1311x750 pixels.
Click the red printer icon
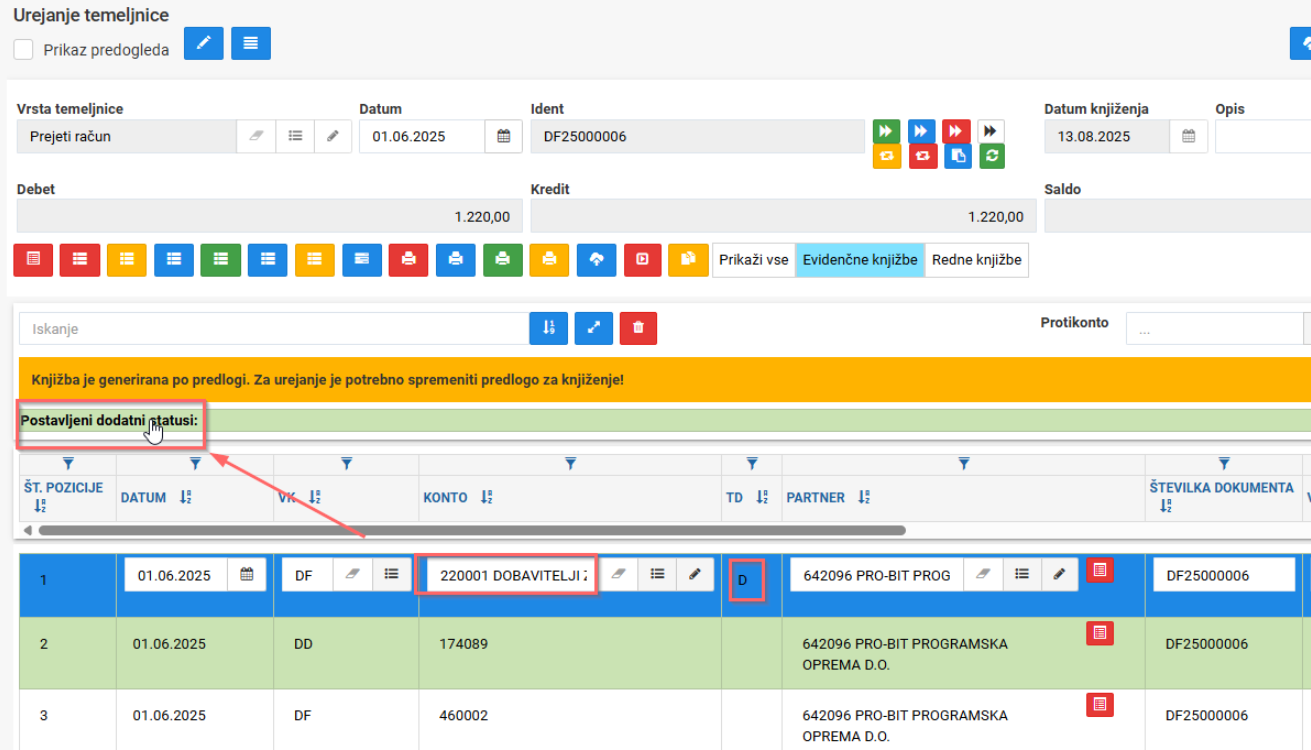coord(408,260)
